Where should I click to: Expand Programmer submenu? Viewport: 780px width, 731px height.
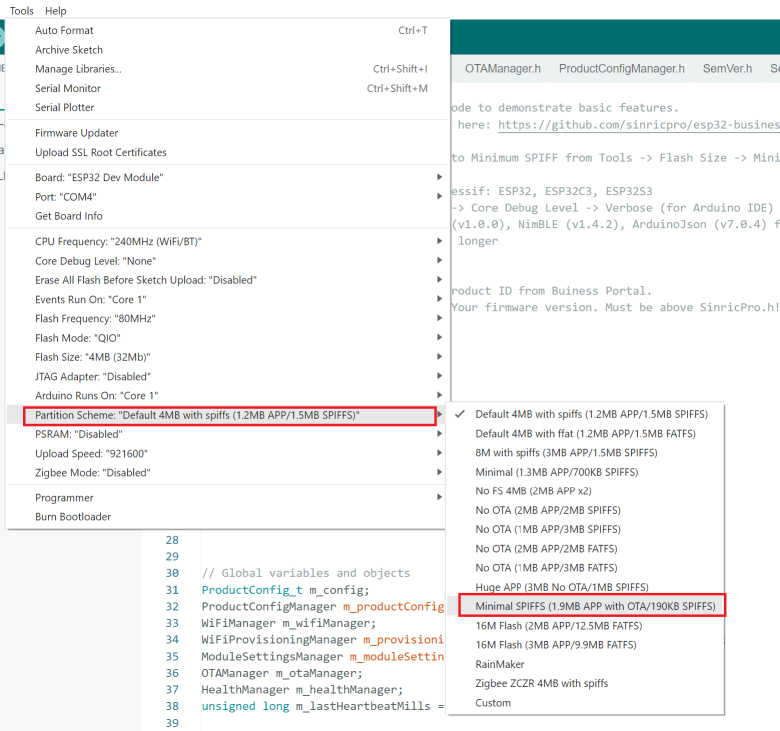coord(227,498)
